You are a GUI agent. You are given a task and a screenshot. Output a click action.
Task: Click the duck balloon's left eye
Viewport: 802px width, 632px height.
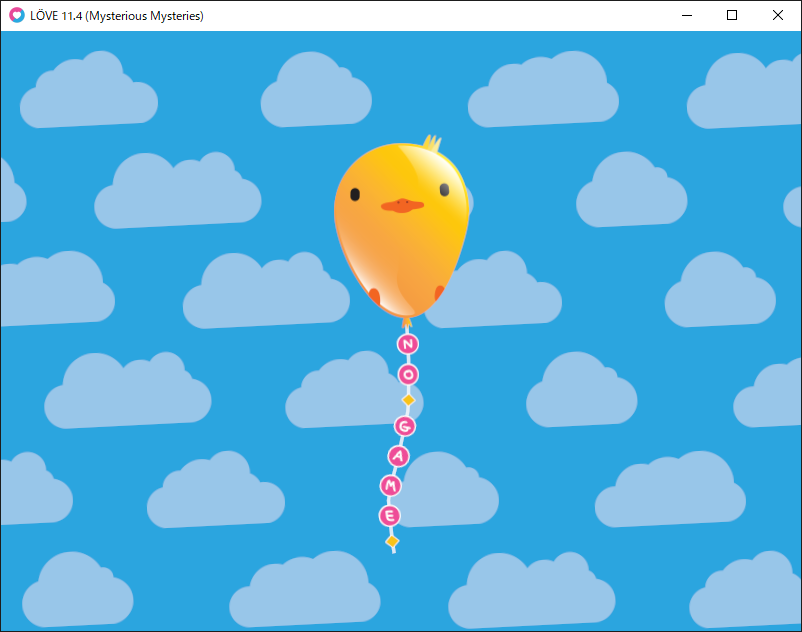pos(354,194)
